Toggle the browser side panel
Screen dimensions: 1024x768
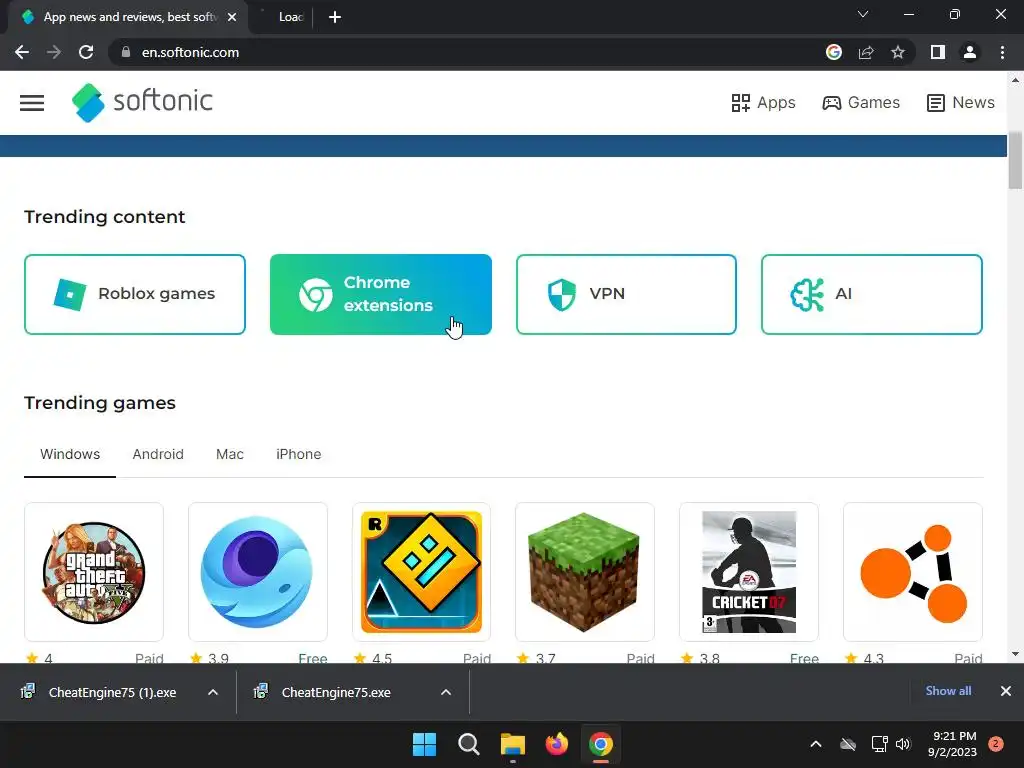[x=938, y=52]
